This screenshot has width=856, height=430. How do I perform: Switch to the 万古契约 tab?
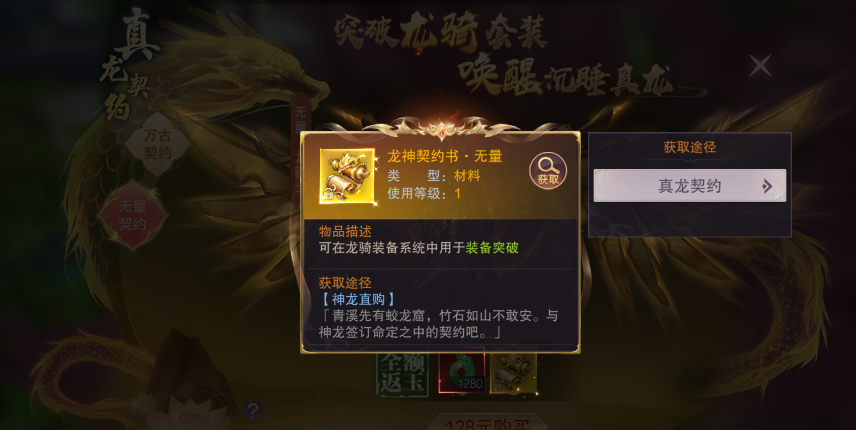tap(157, 144)
